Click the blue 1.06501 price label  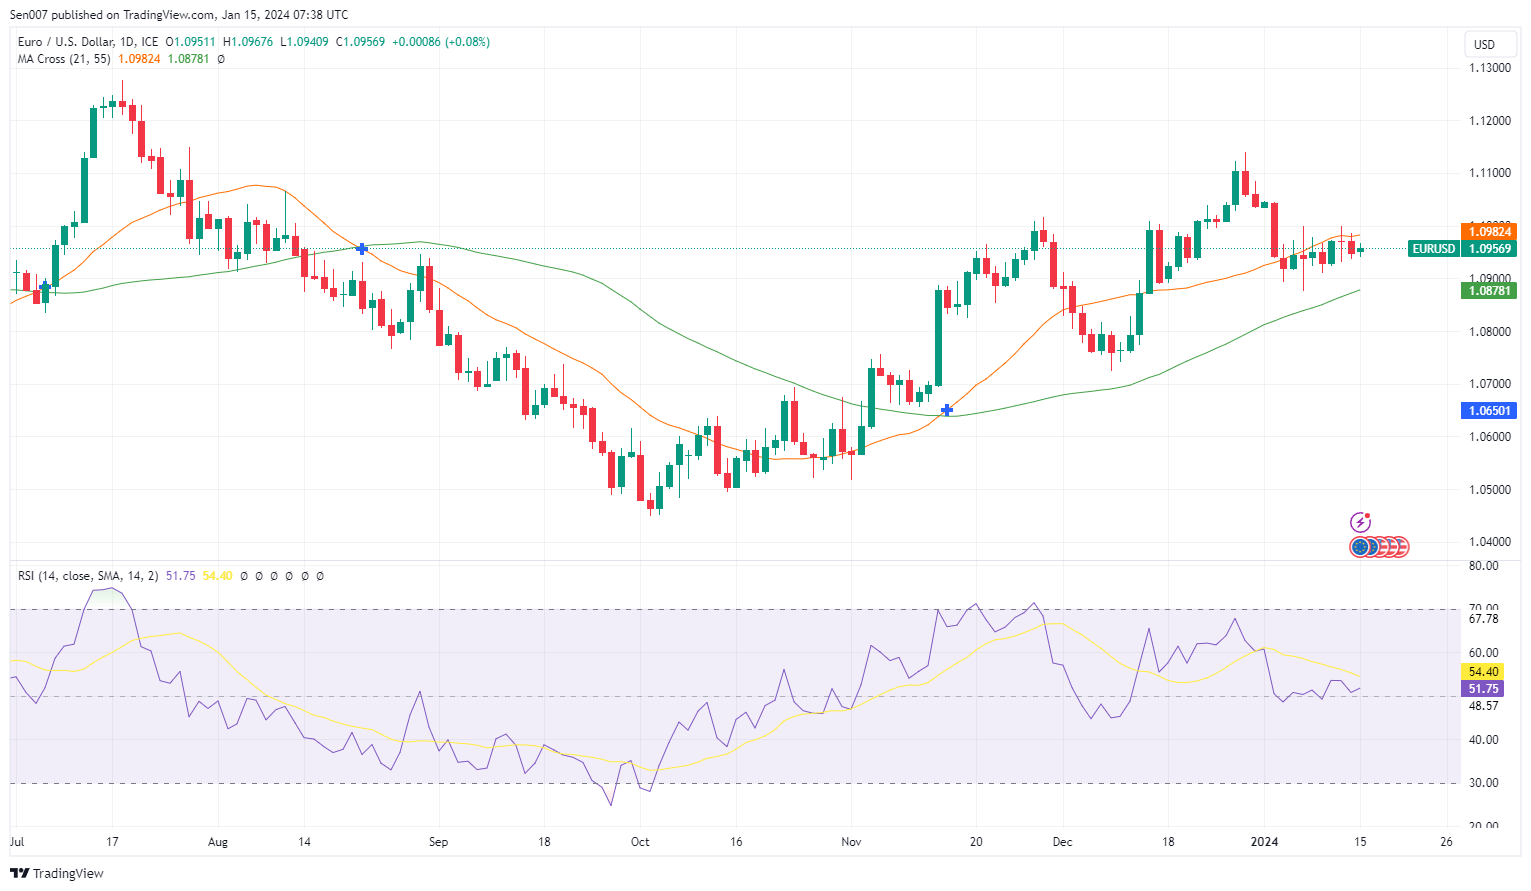[1488, 410]
